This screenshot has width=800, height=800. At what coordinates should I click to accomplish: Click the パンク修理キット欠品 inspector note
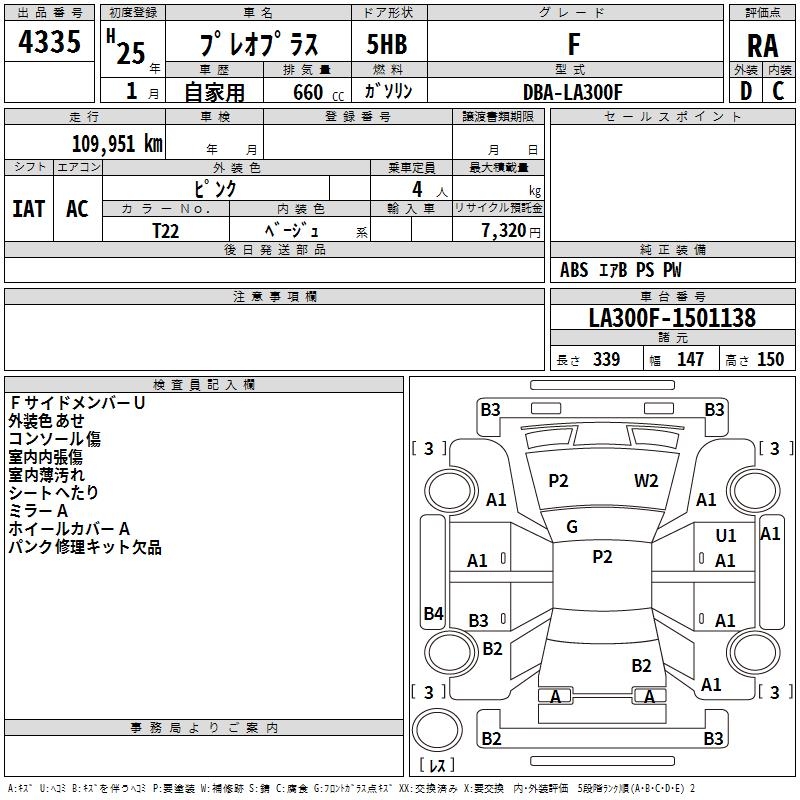pos(85,547)
